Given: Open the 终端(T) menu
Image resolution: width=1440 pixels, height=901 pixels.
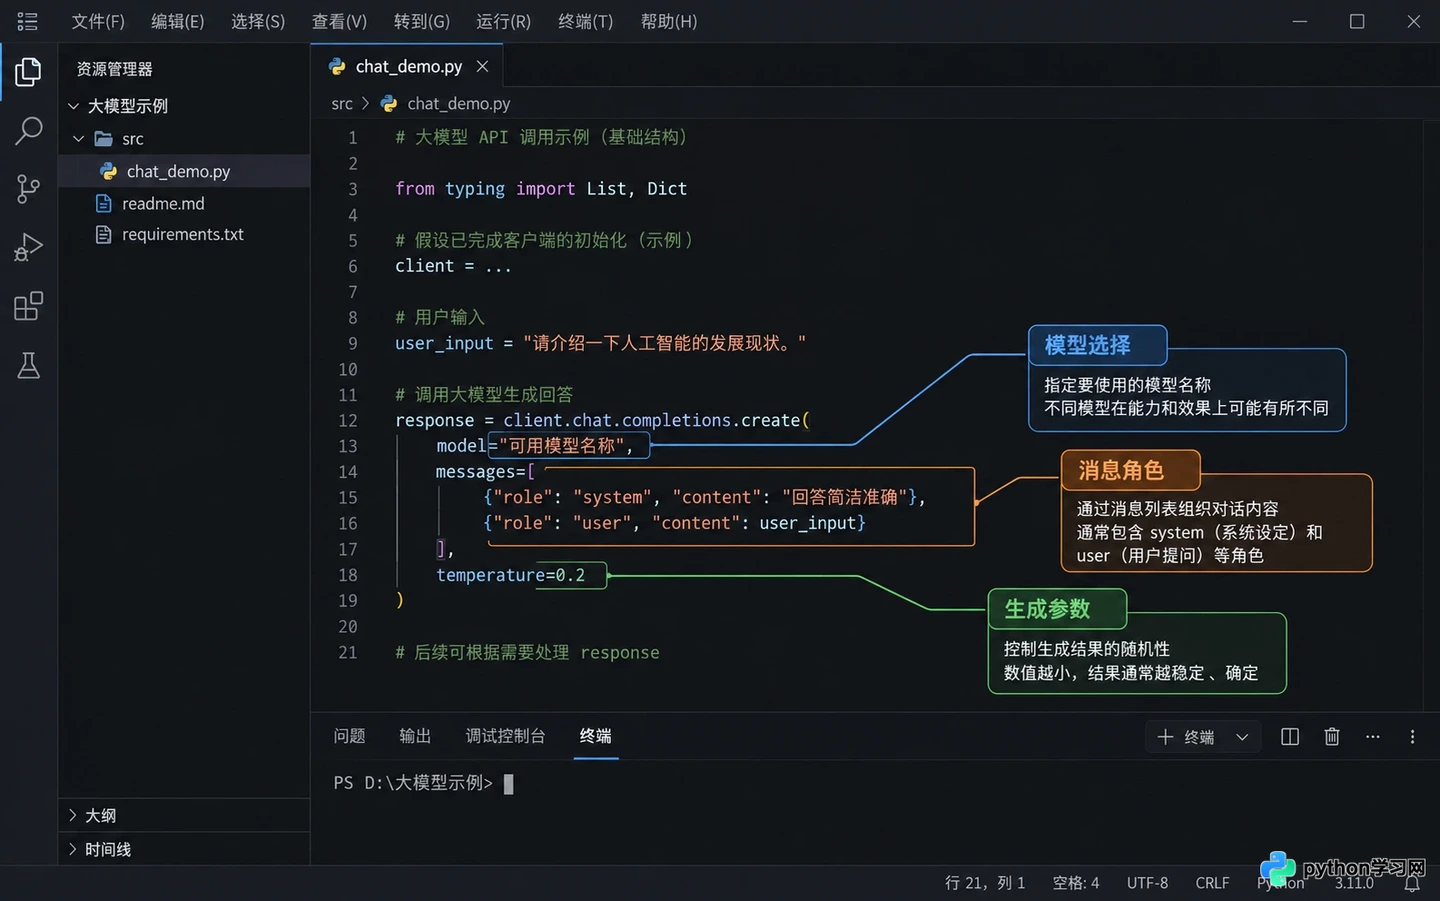Looking at the screenshot, I should (585, 21).
